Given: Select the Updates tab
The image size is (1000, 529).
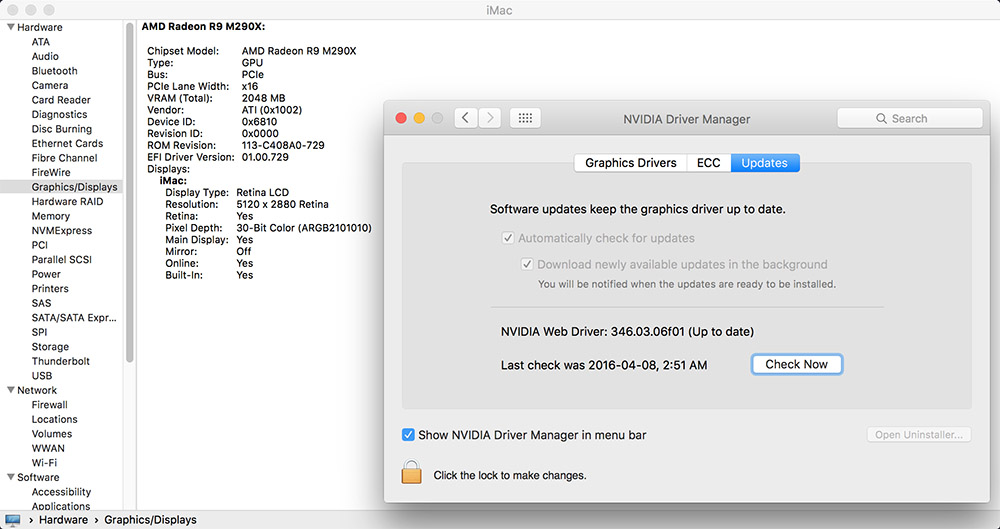Looking at the screenshot, I should click(765, 163).
